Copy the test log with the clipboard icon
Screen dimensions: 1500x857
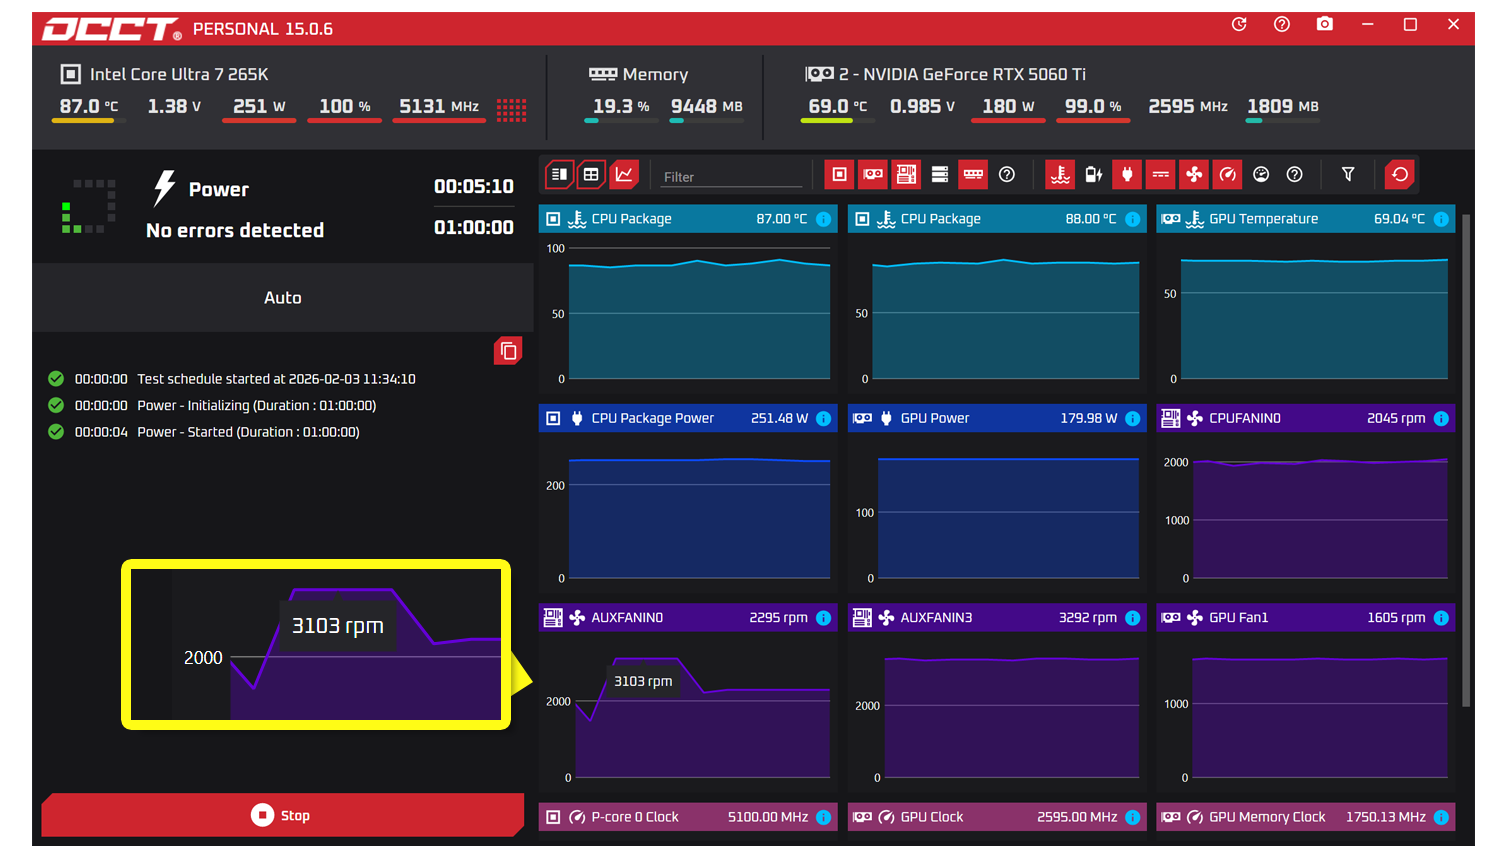[x=508, y=351]
